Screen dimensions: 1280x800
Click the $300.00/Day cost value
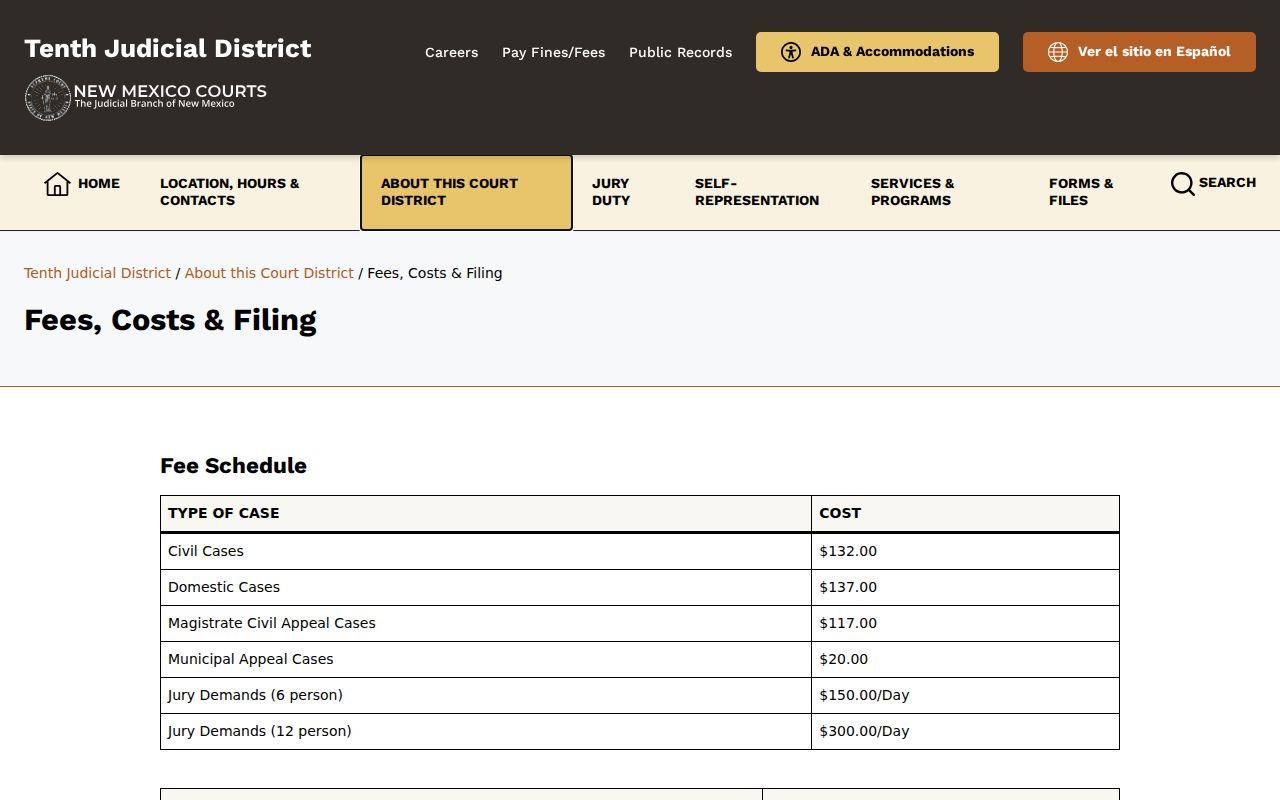coord(864,731)
